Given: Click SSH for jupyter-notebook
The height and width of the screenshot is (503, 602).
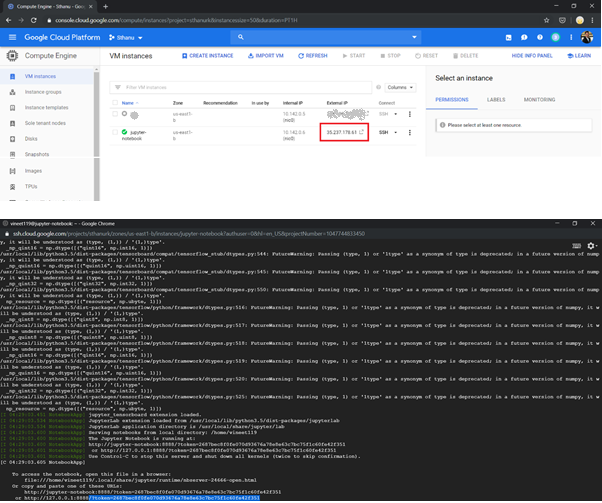Looking at the screenshot, I should tap(384, 132).
